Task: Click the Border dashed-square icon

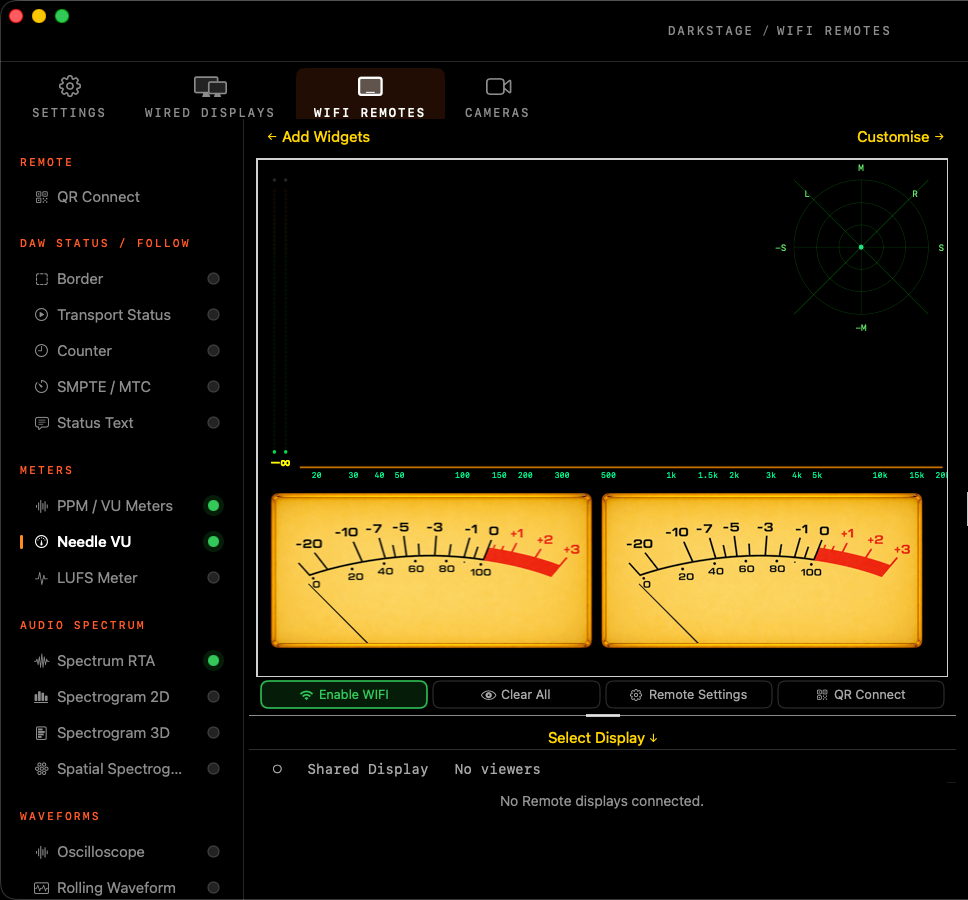Action: (41, 279)
